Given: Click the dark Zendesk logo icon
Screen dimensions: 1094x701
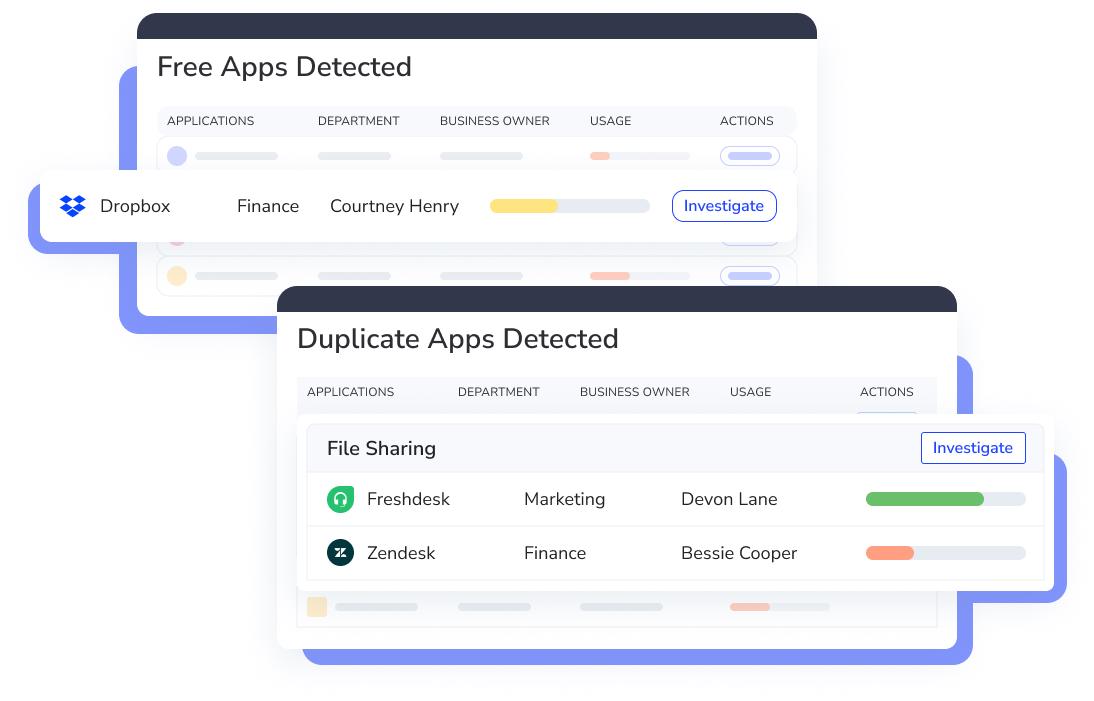Looking at the screenshot, I should click(x=340, y=553).
